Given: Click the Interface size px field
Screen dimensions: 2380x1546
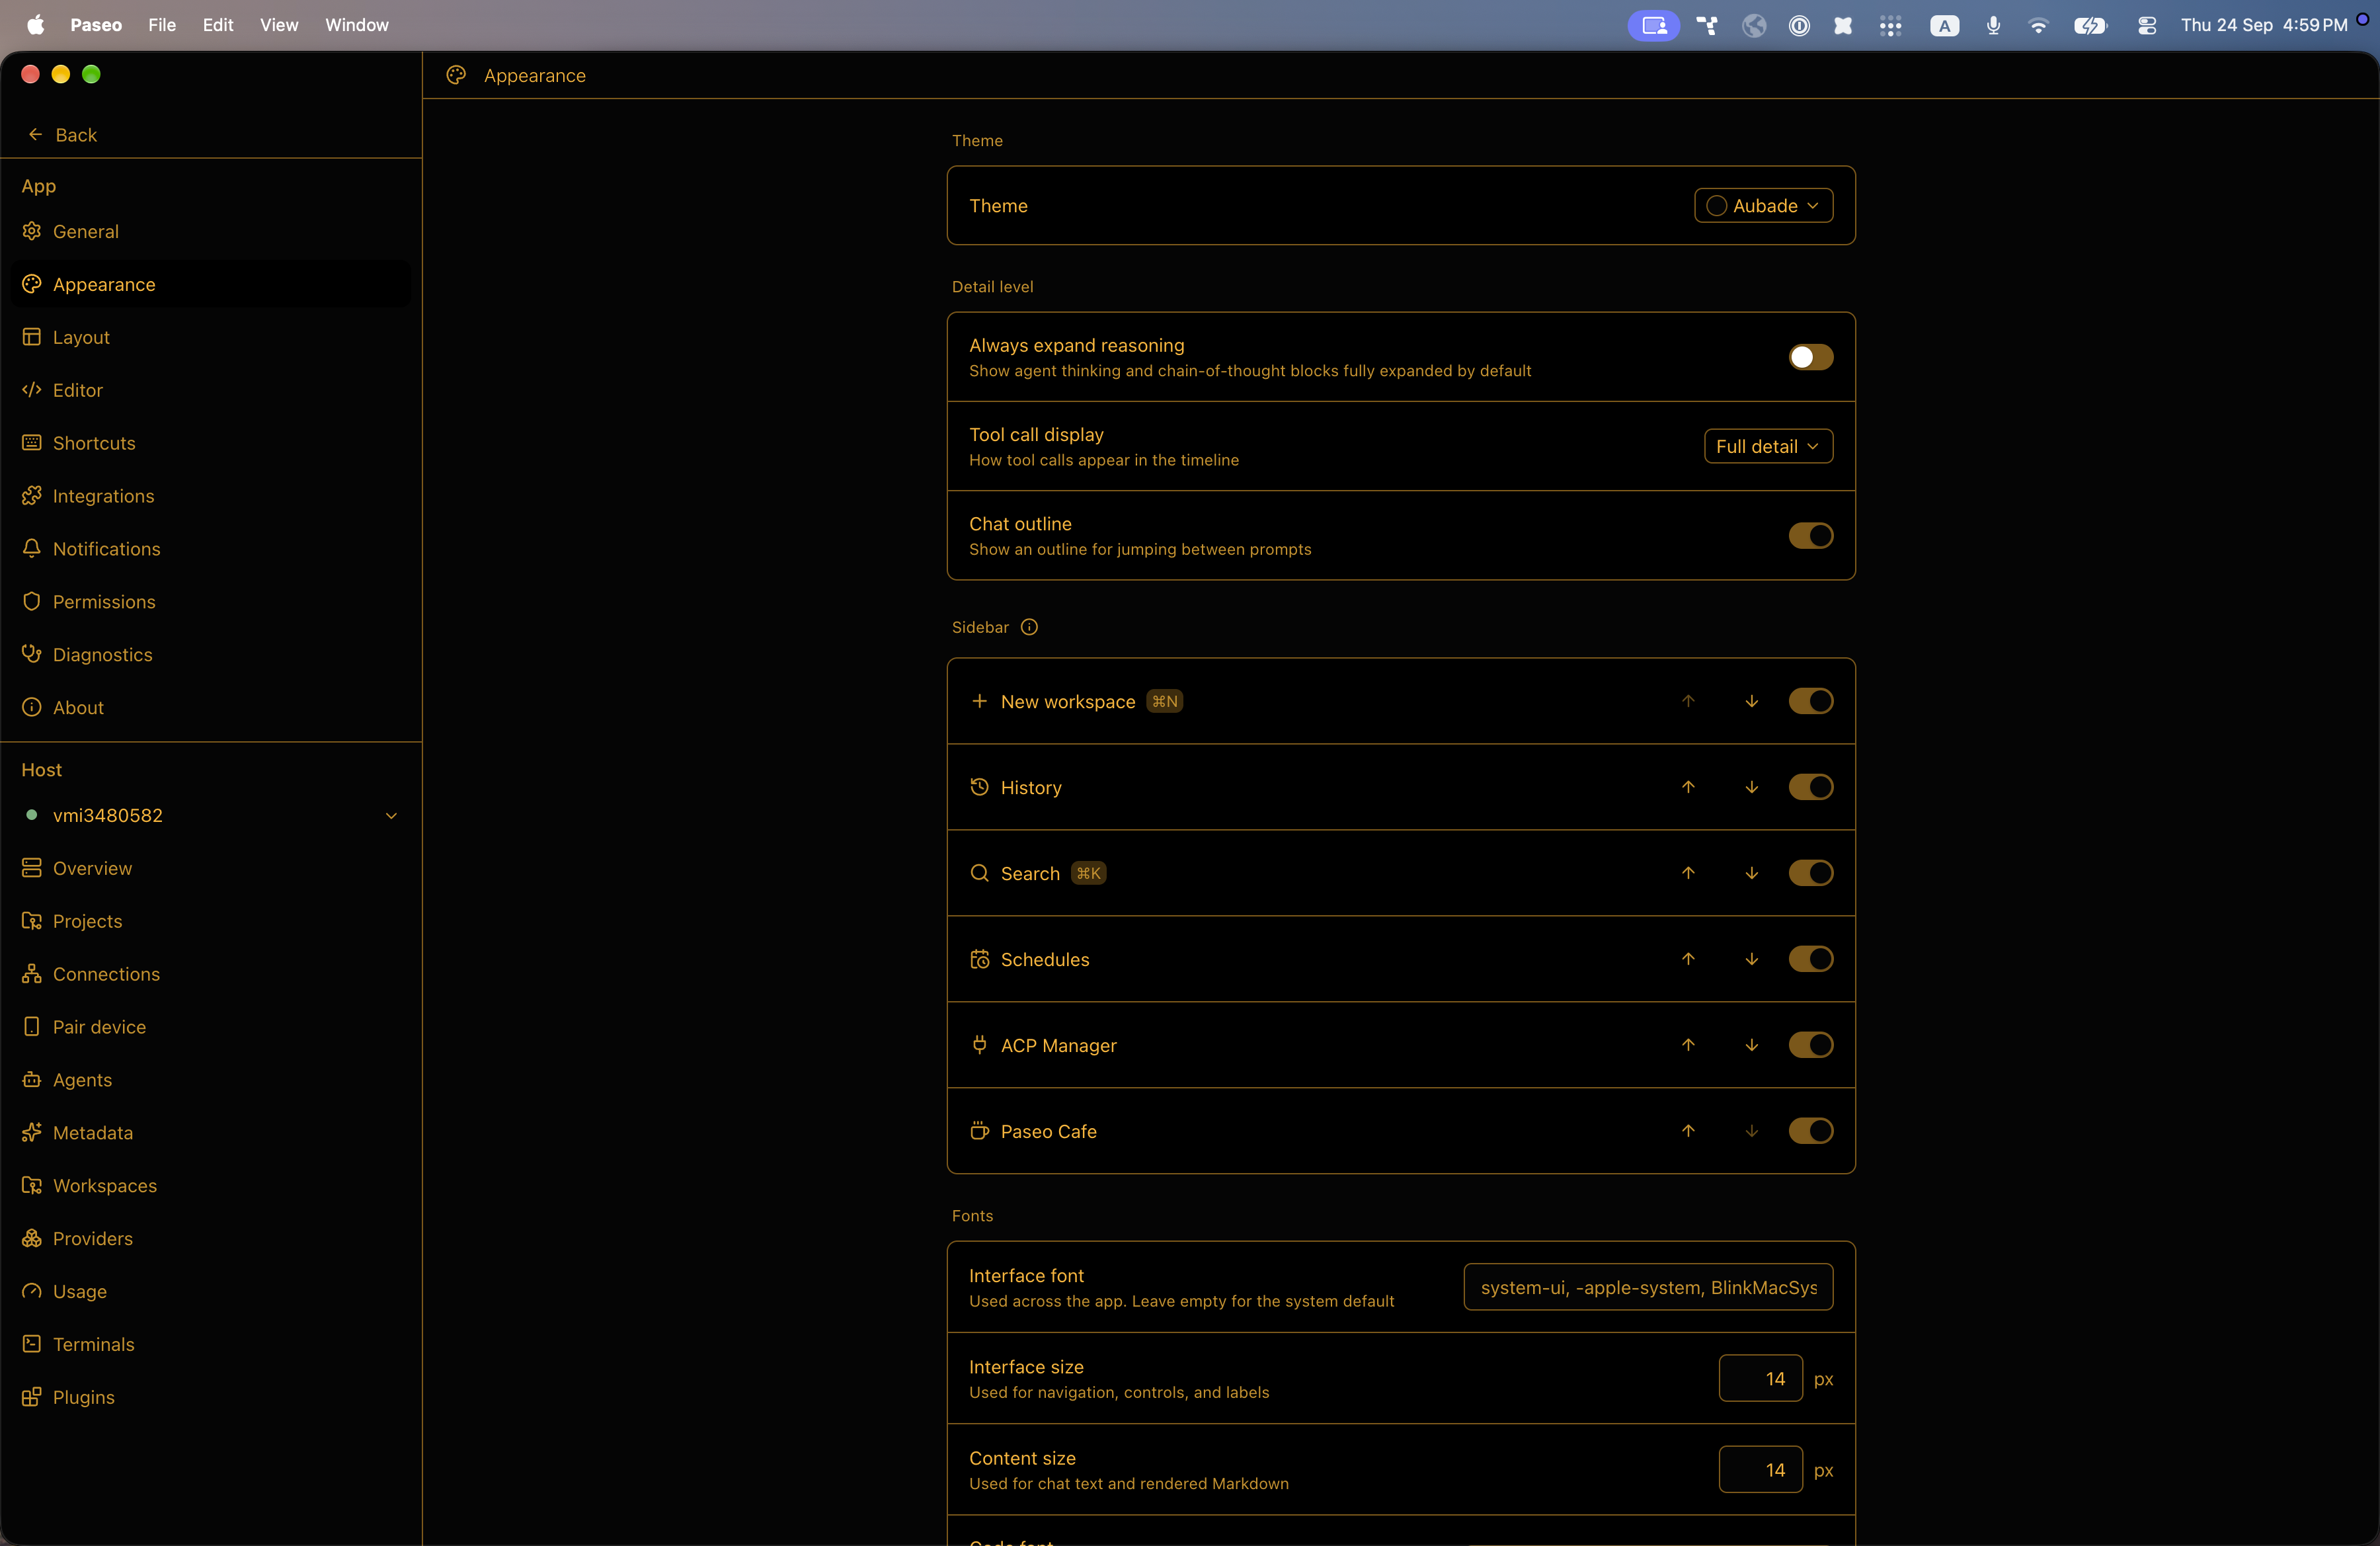Looking at the screenshot, I should pyautogui.click(x=1760, y=1379).
